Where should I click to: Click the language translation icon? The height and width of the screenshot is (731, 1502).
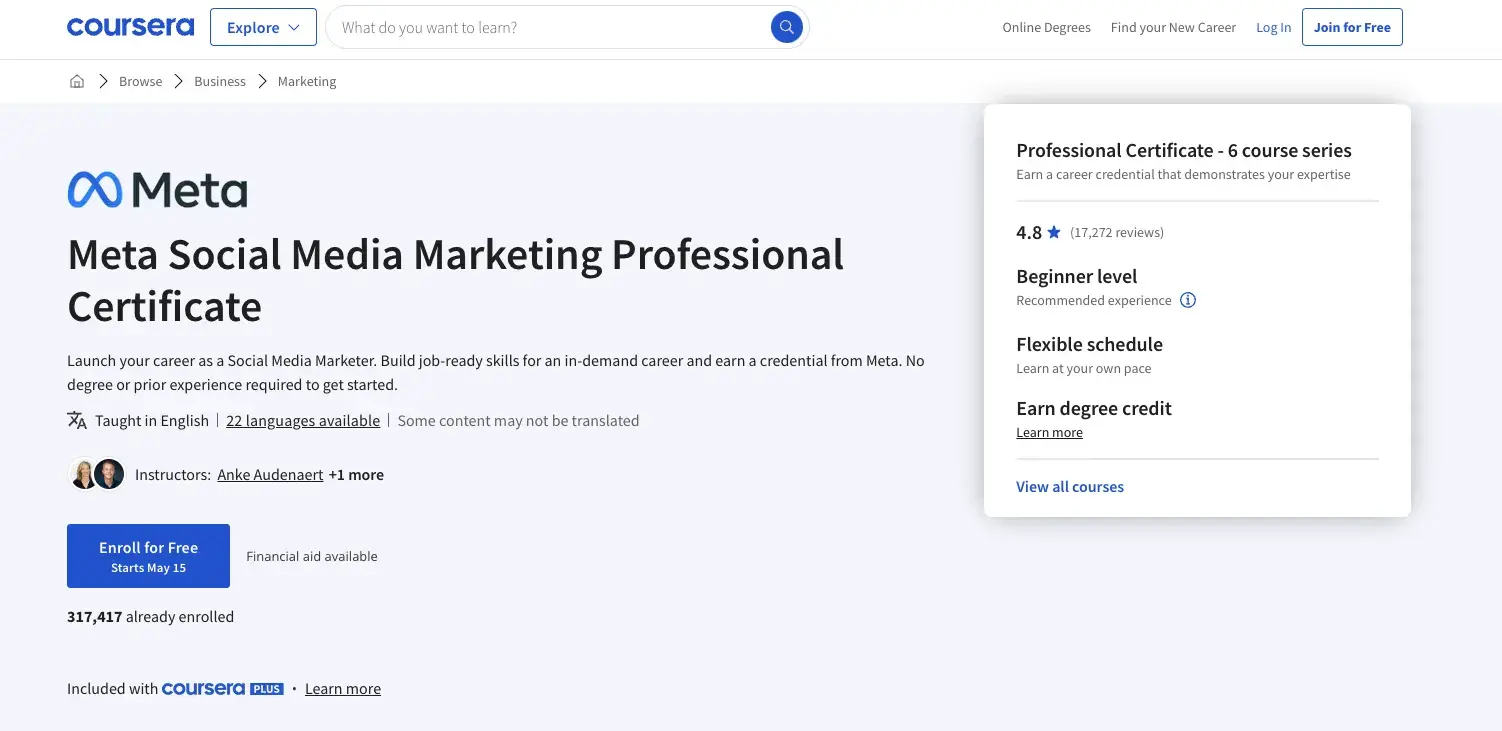77,421
